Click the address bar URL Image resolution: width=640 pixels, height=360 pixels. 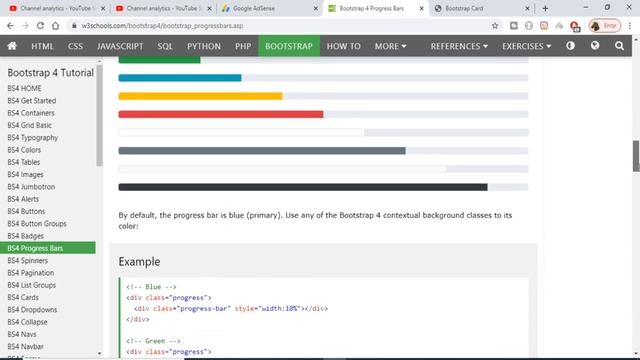click(162, 26)
